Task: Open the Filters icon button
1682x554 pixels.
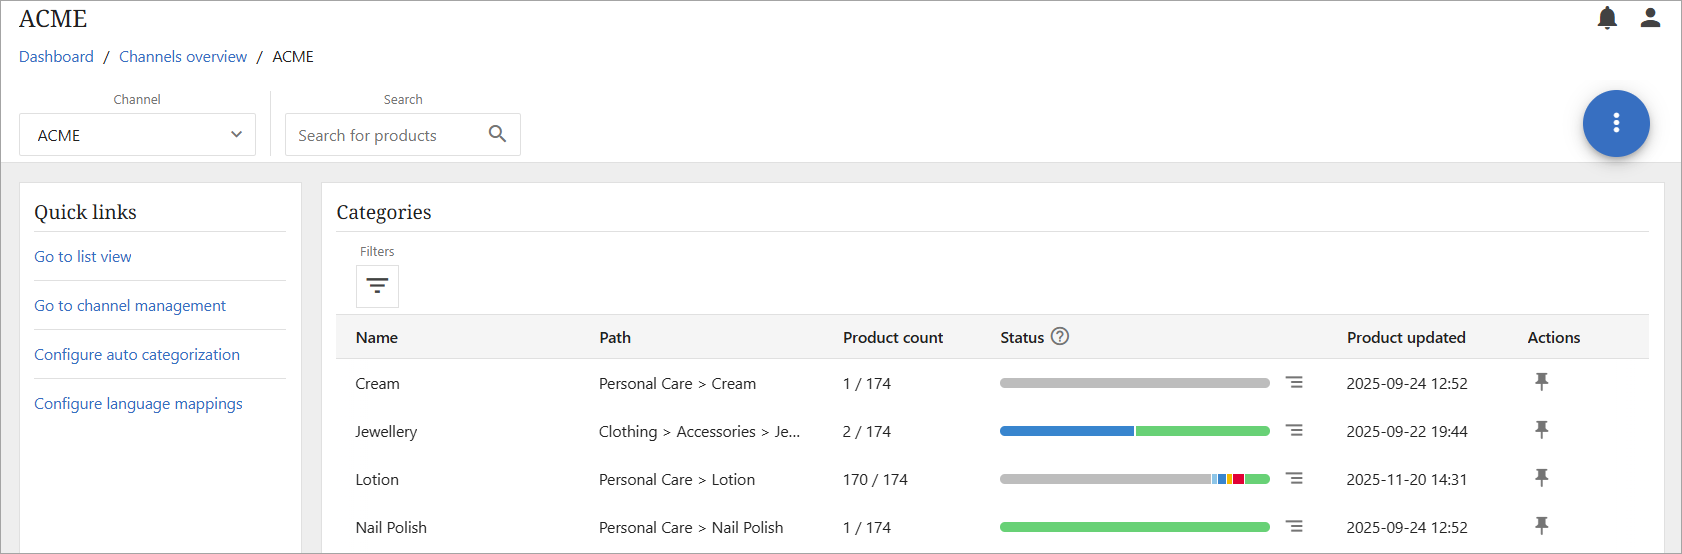Action: click(x=377, y=286)
